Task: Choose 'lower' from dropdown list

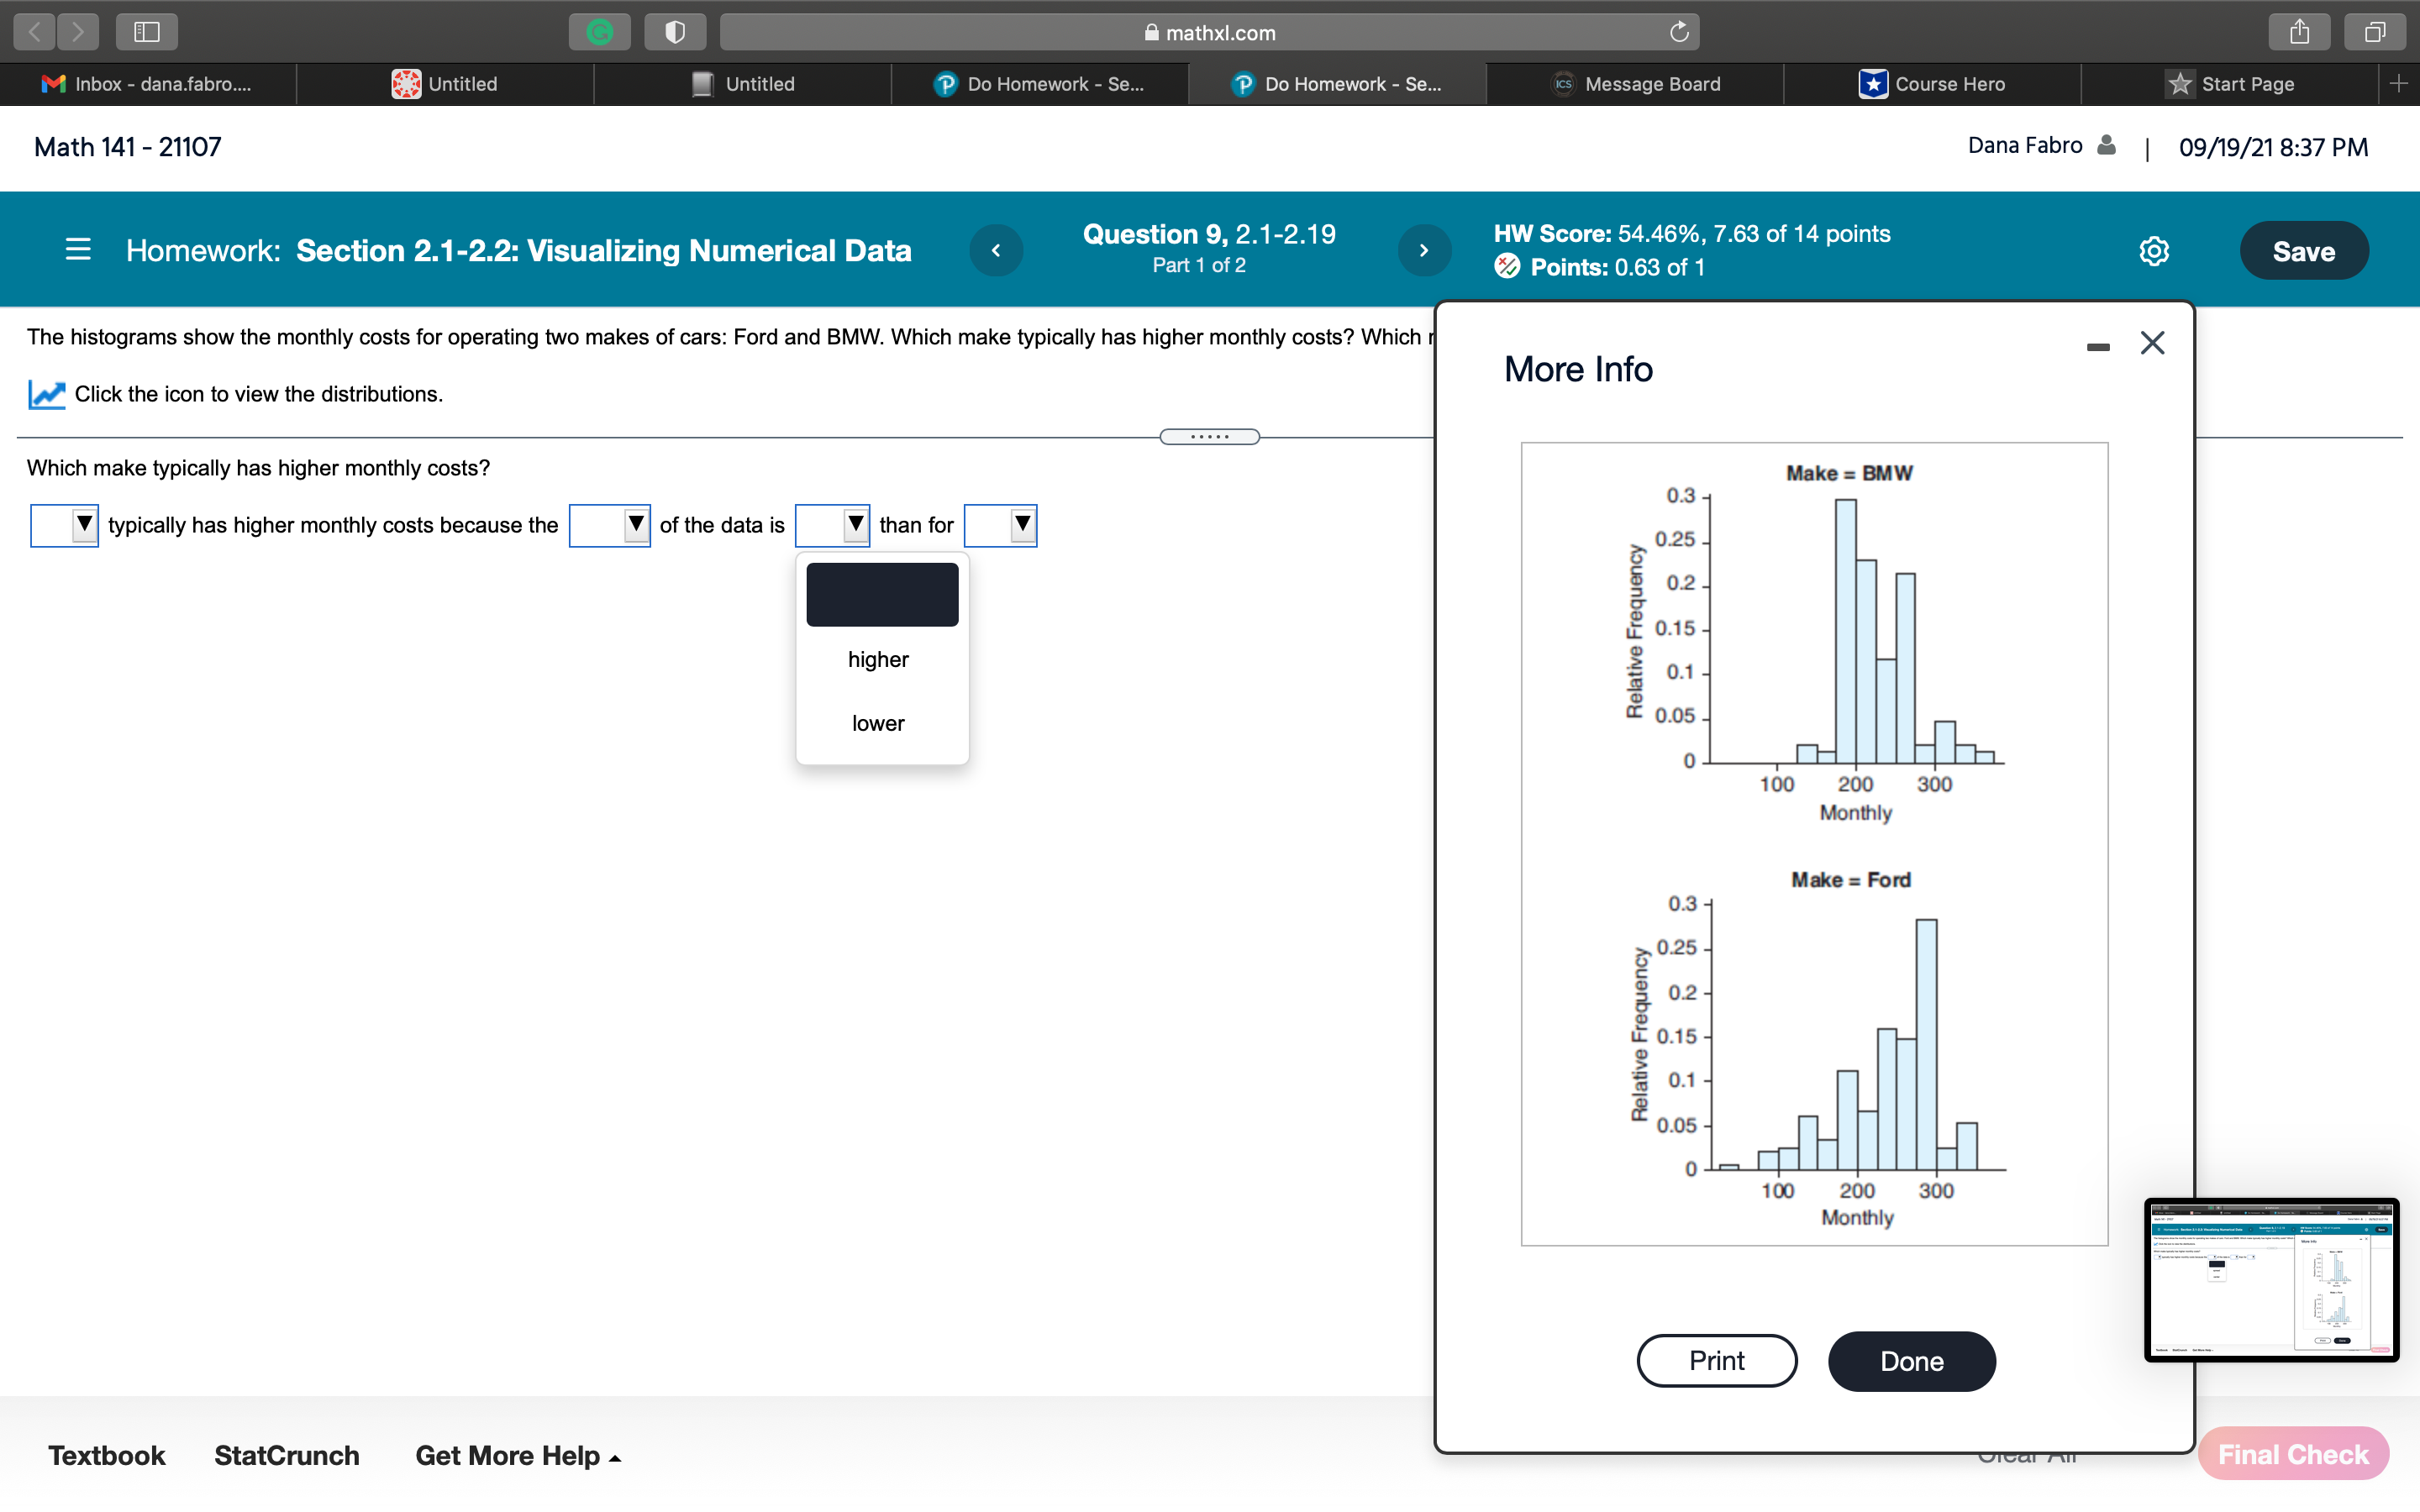Action: [878, 723]
